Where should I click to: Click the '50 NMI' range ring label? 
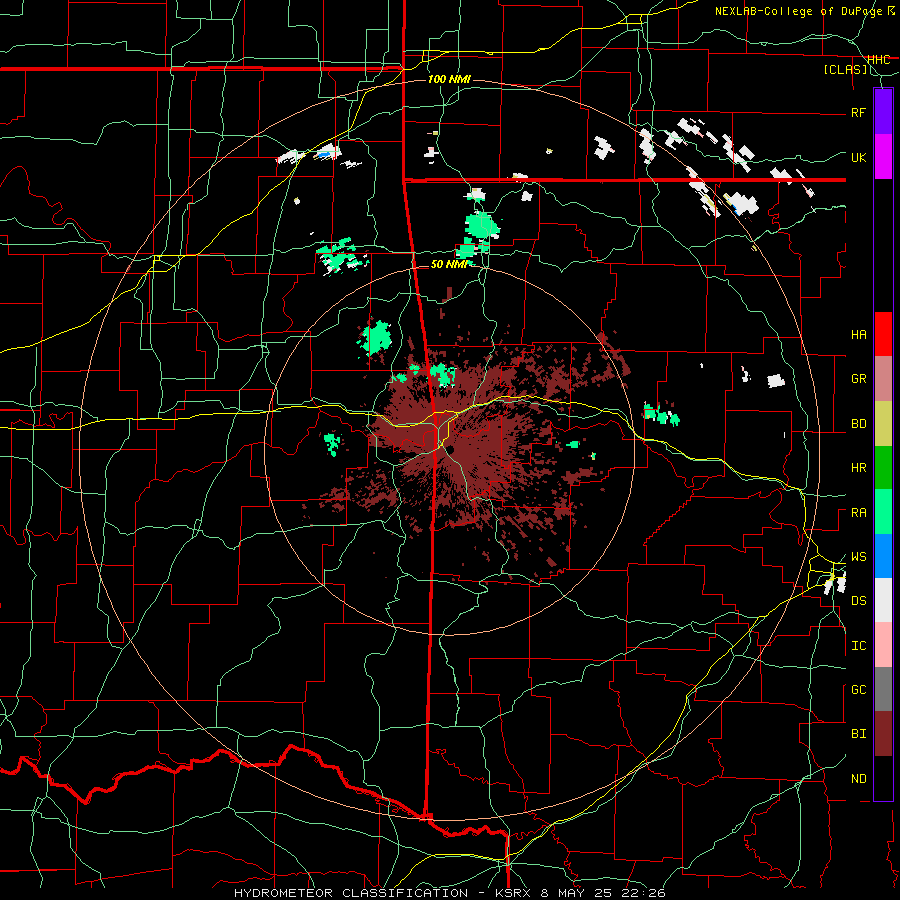(449, 264)
